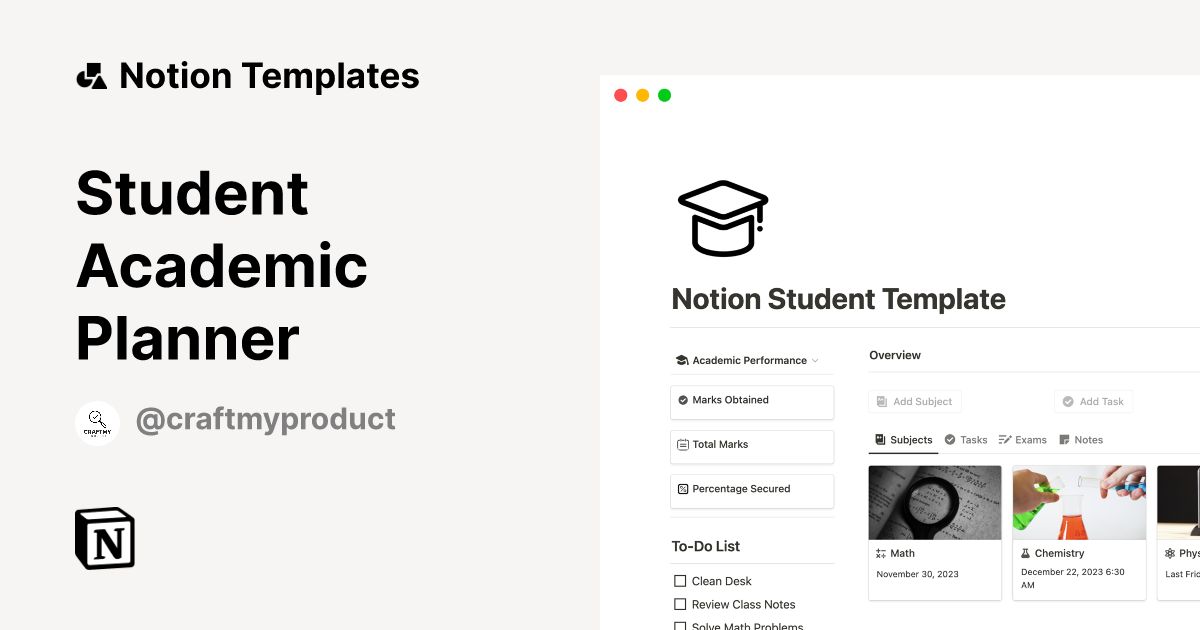Click the Add Task button
The height and width of the screenshot is (630, 1200).
coord(1093,401)
